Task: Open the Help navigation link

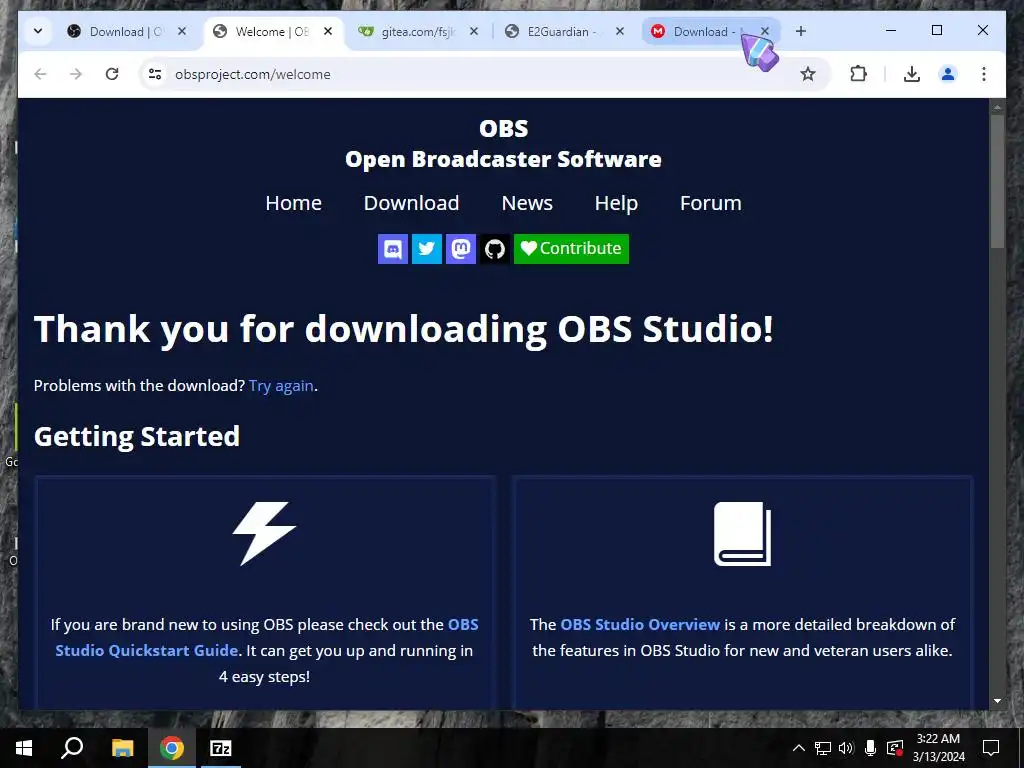Action: (616, 203)
